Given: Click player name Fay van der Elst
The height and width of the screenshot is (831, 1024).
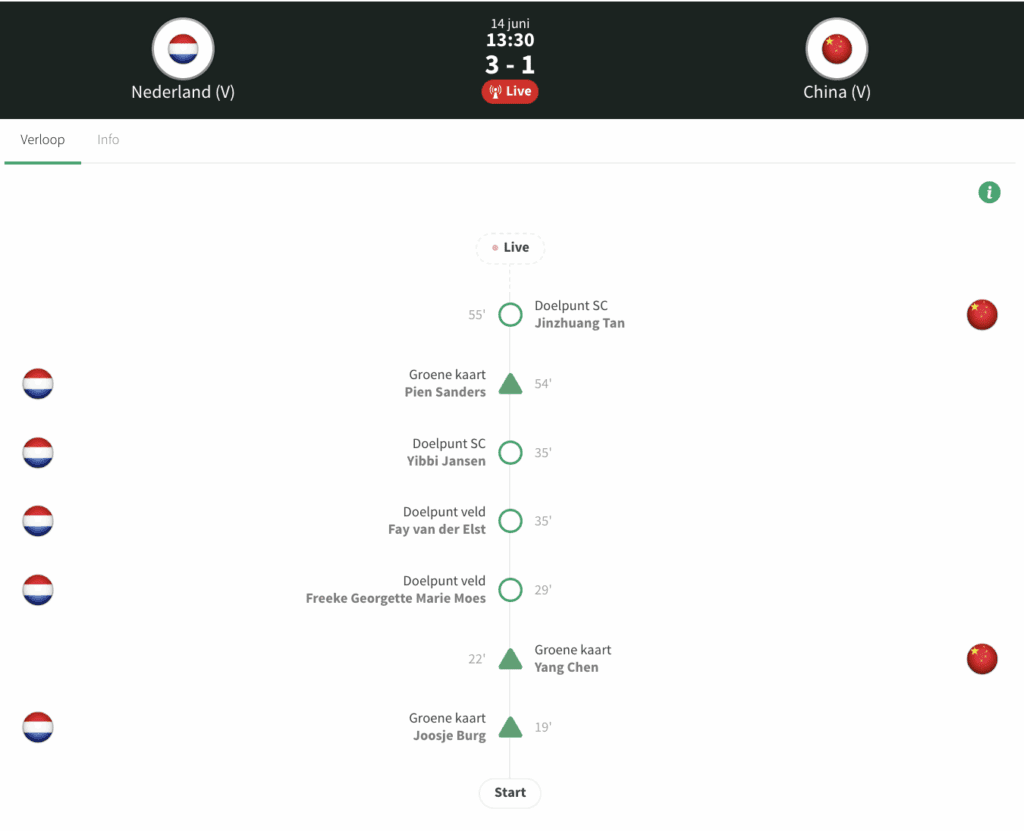Looking at the screenshot, I should (437, 530).
